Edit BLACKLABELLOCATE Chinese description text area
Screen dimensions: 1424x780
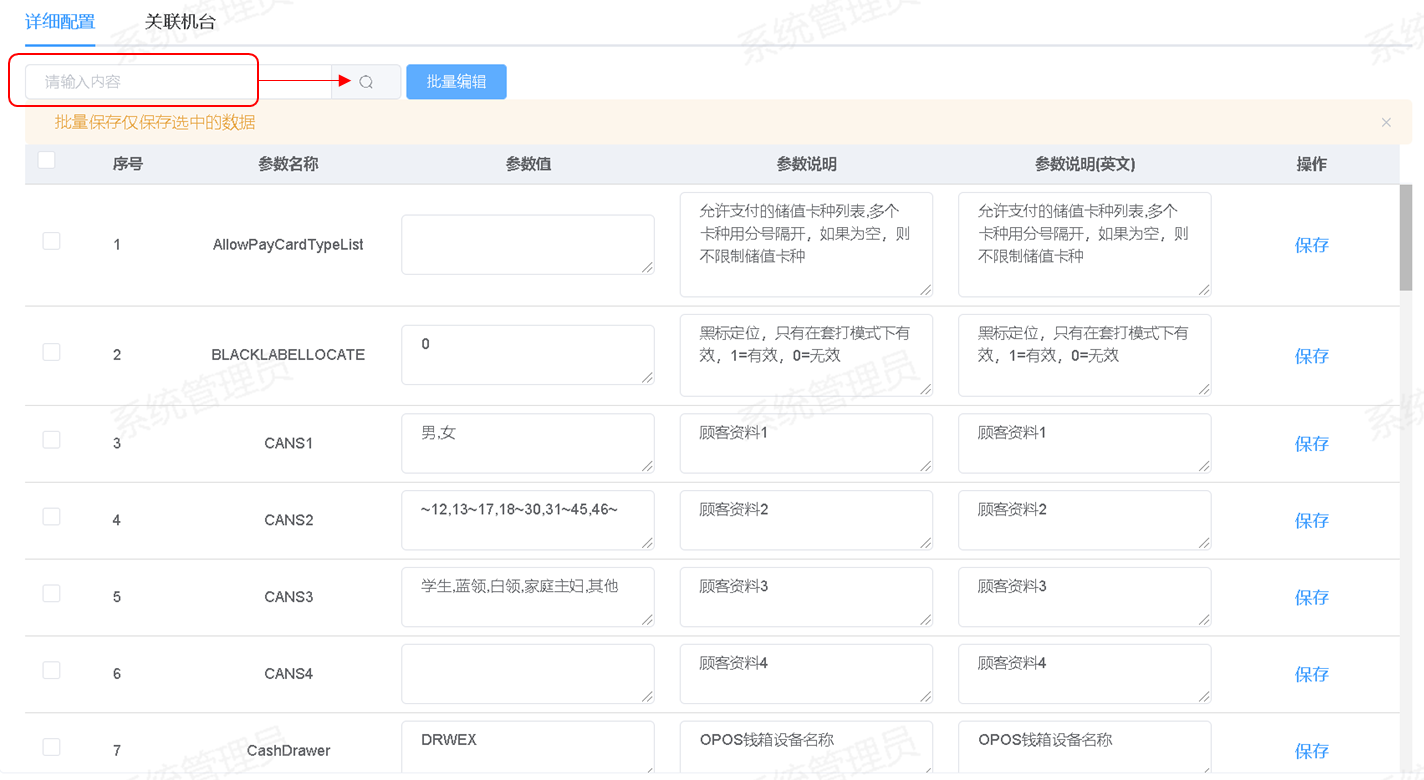pos(805,356)
